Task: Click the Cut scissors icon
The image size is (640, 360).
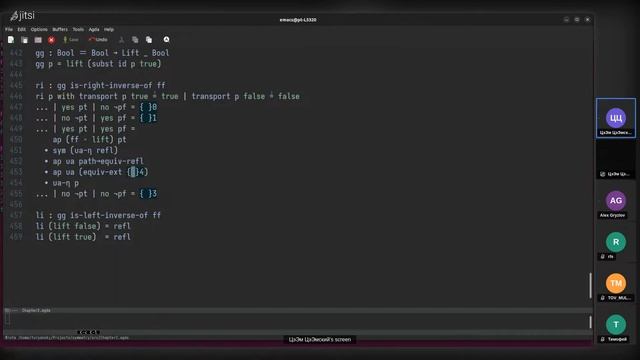Action: pyautogui.click(x=121, y=40)
